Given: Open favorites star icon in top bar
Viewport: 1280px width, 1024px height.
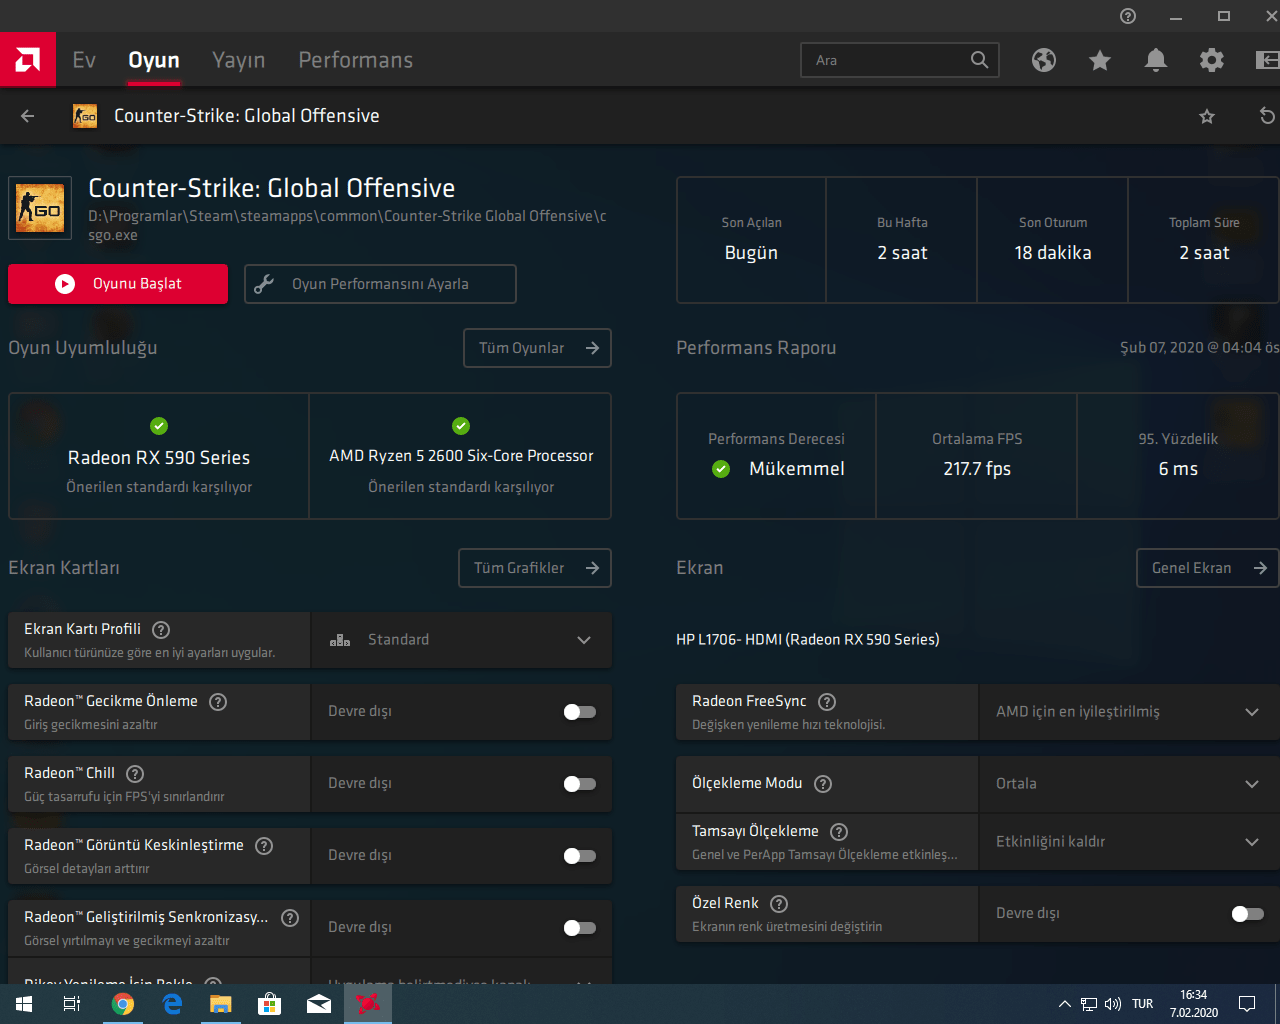Looking at the screenshot, I should pyautogui.click(x=1100, y=60).
